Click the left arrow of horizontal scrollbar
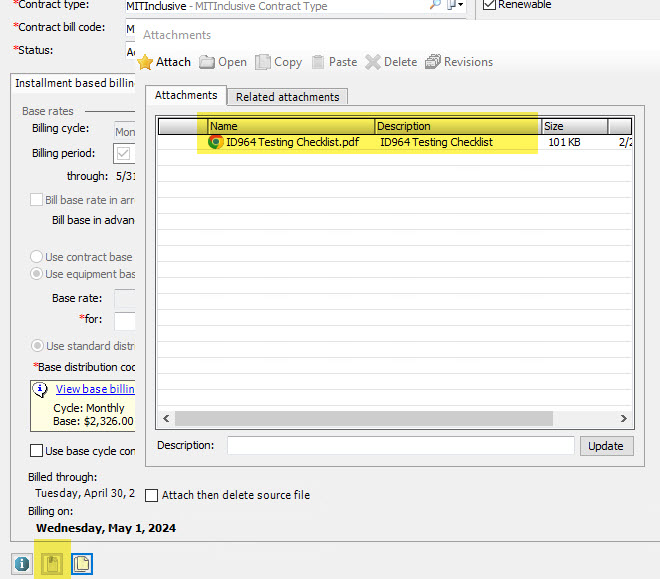This screenshot has width=660, height=579. [x=166, y=419]
